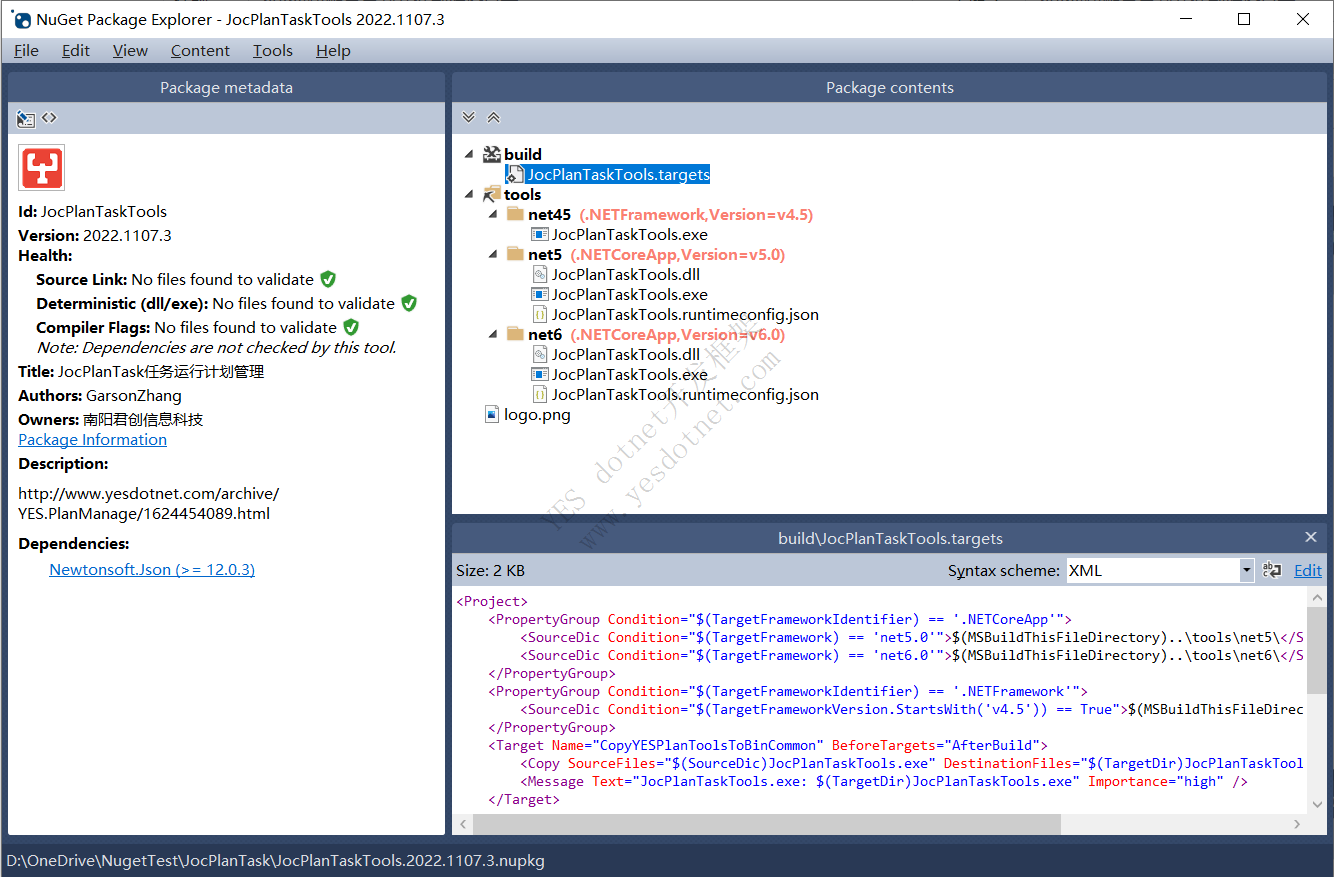Click the package path in status bar
Viewport: 1334px width, 877px height.
click(x=276, y=860)
